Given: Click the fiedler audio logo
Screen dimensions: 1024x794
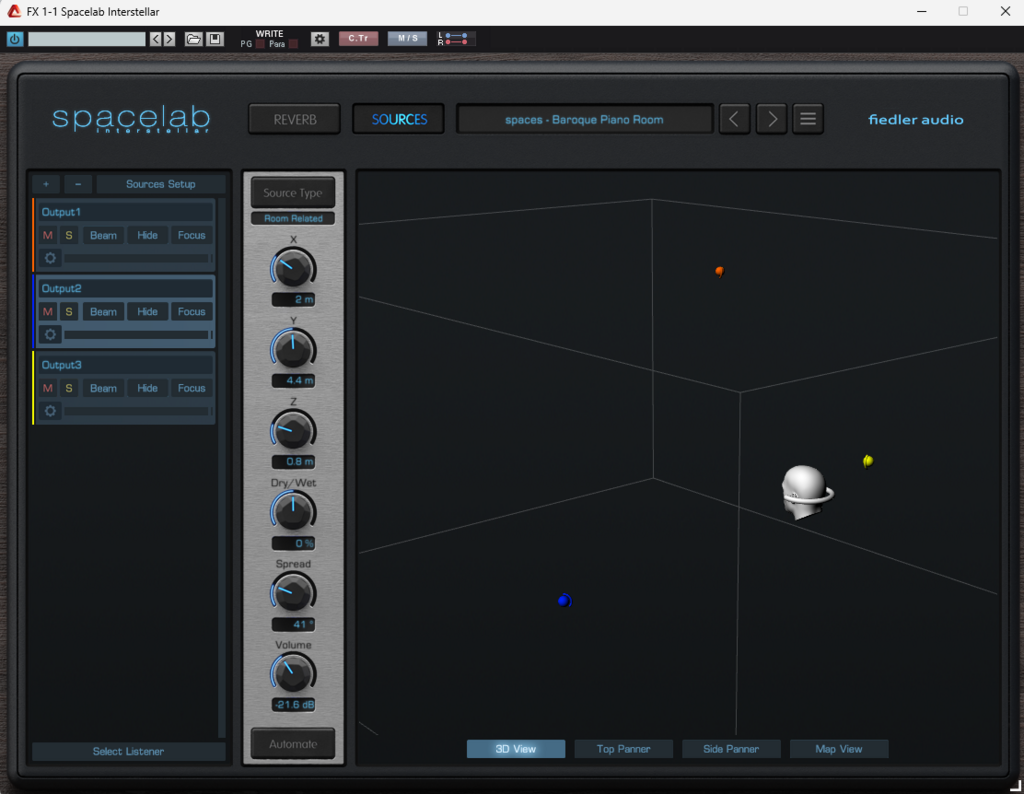Looking at the screenshot, I should [x=916, y=119].
